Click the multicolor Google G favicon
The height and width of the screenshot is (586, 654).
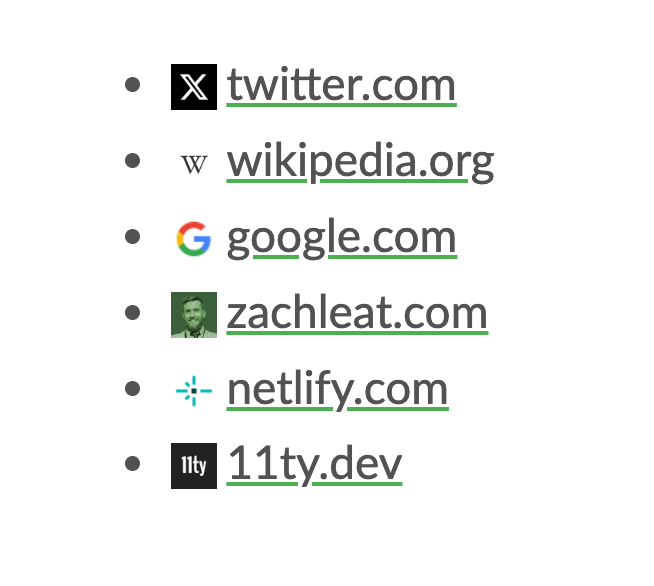pos(194,239)
